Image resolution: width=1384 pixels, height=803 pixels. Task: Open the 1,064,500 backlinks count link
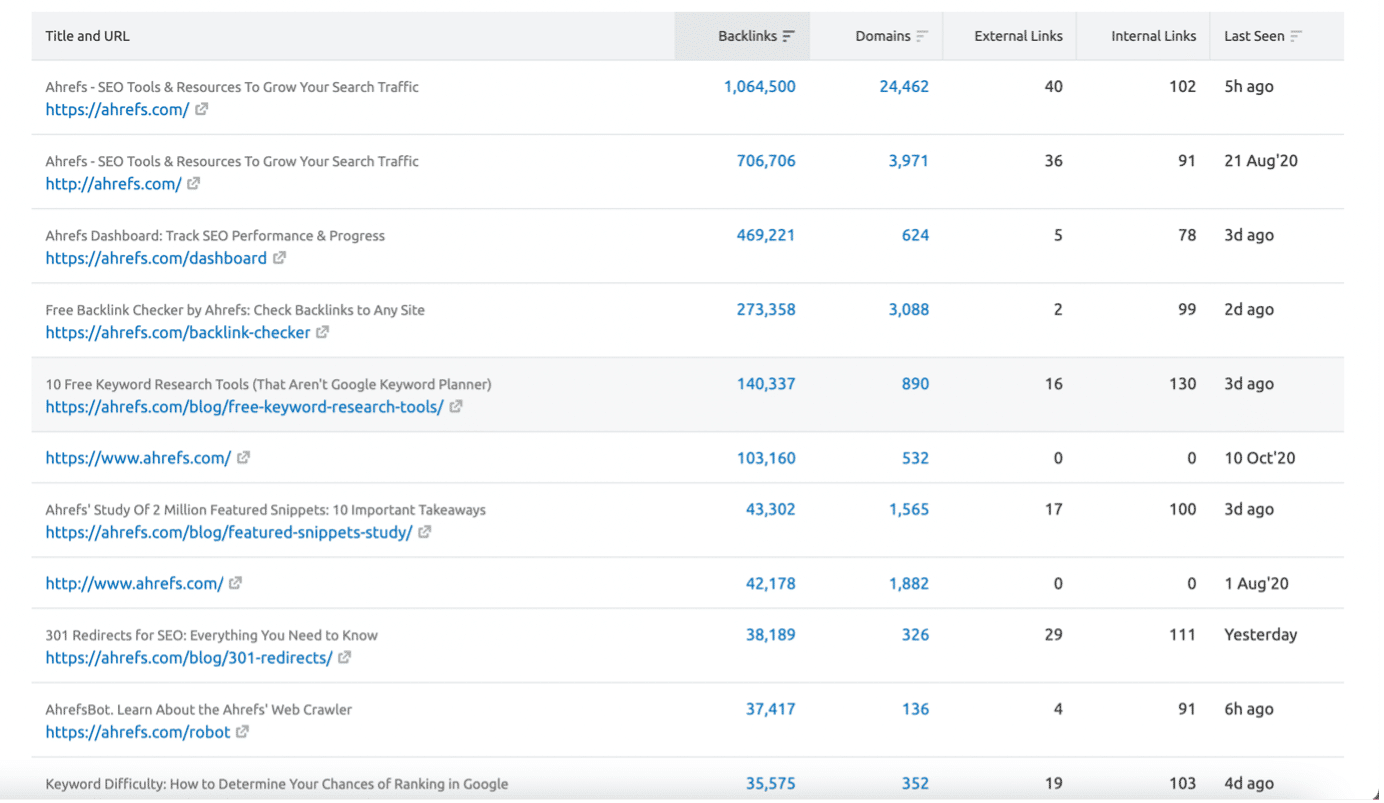[x=759, y=87]
